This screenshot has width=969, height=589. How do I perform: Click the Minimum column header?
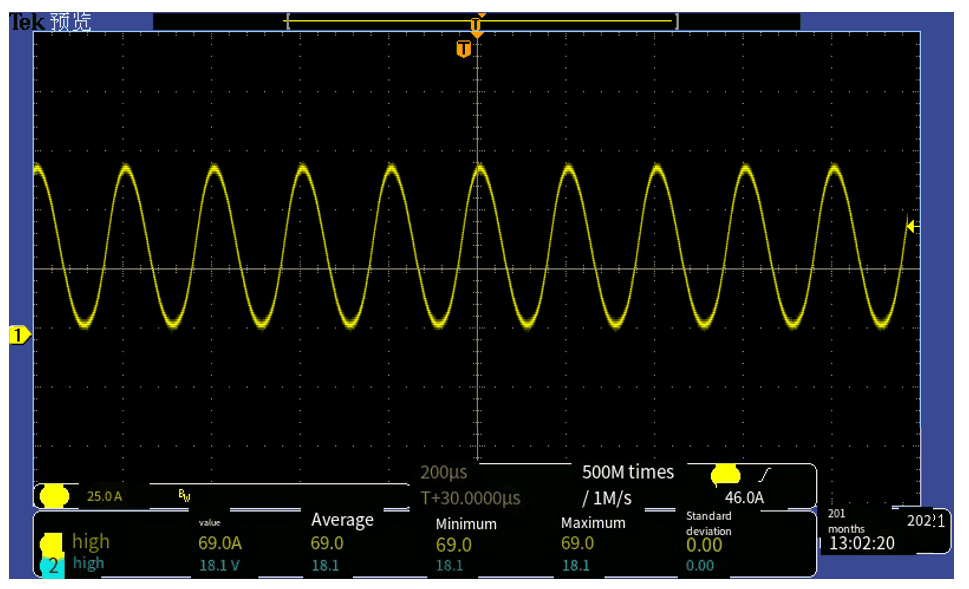[466, 524]
